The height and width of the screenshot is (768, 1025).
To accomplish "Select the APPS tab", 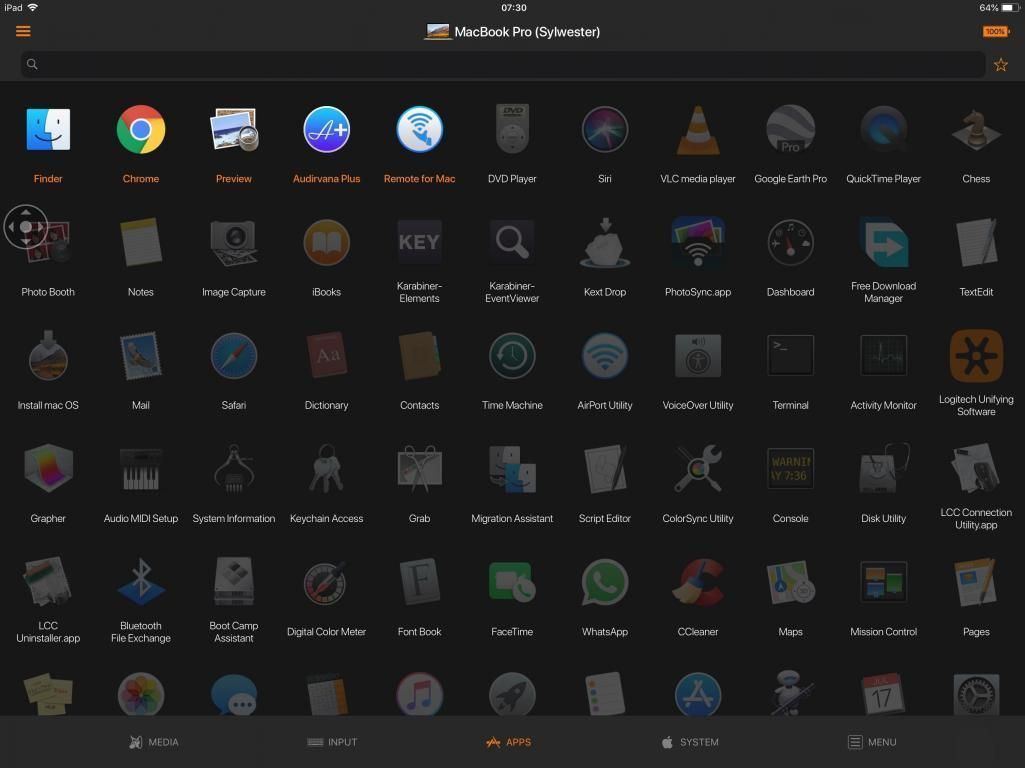I will pos(509,742).
